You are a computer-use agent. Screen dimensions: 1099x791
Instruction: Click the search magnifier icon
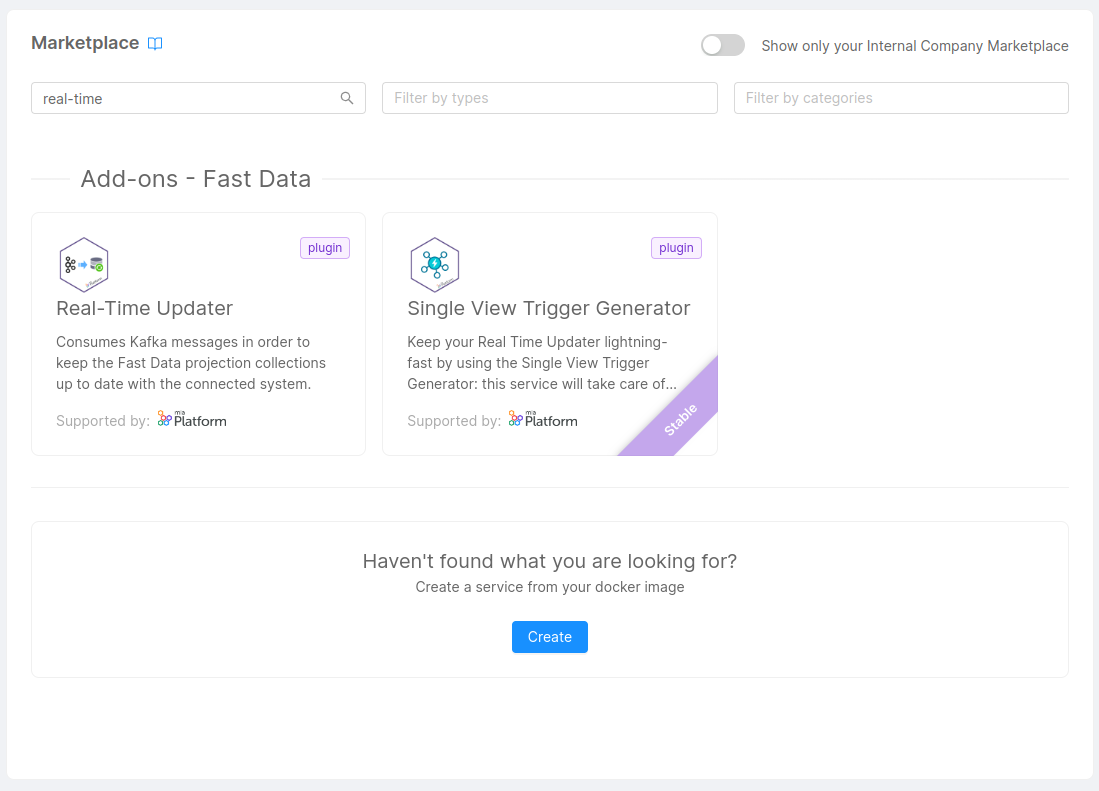pos(347,98)
